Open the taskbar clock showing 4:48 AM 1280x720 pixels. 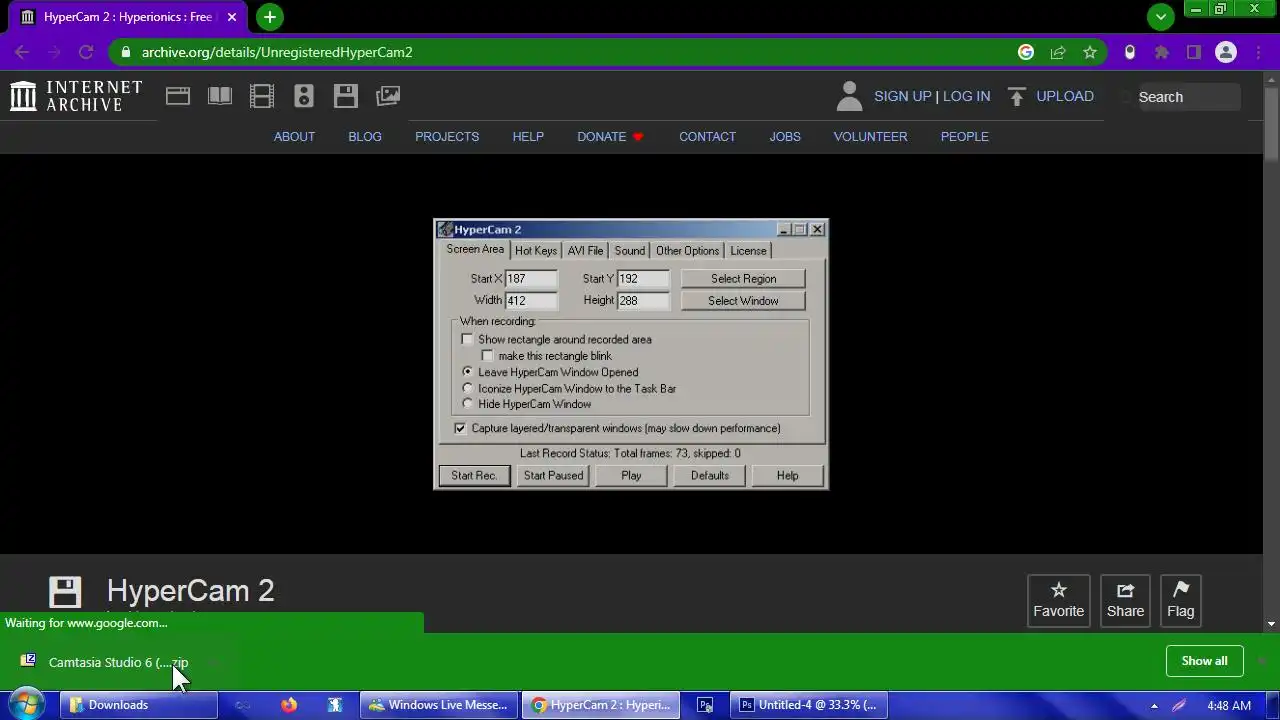coord(1229,705)
